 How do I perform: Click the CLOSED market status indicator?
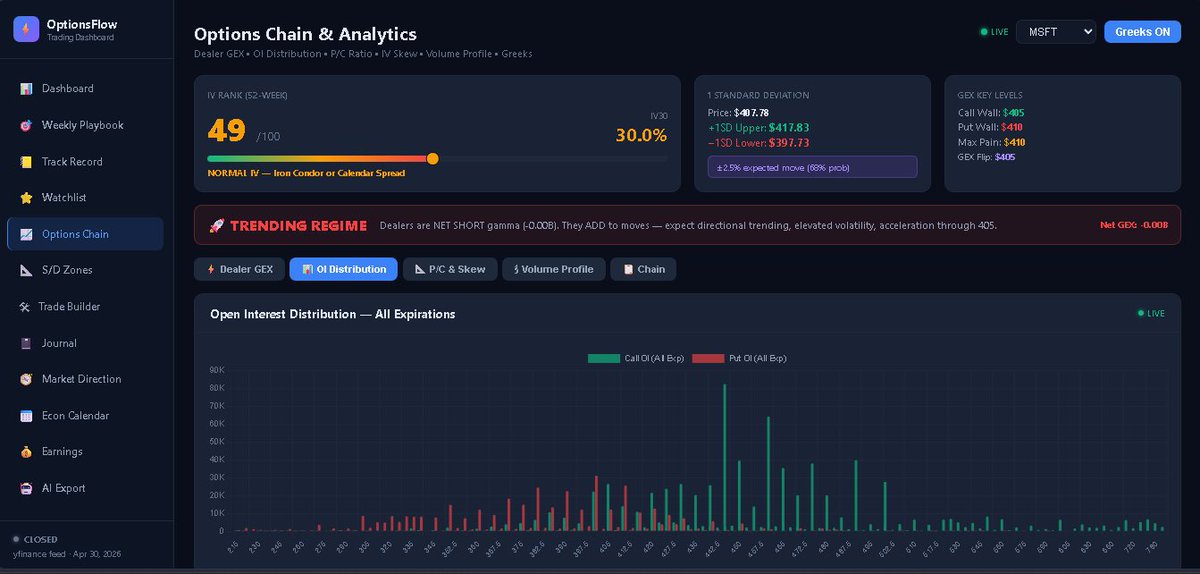35,539
